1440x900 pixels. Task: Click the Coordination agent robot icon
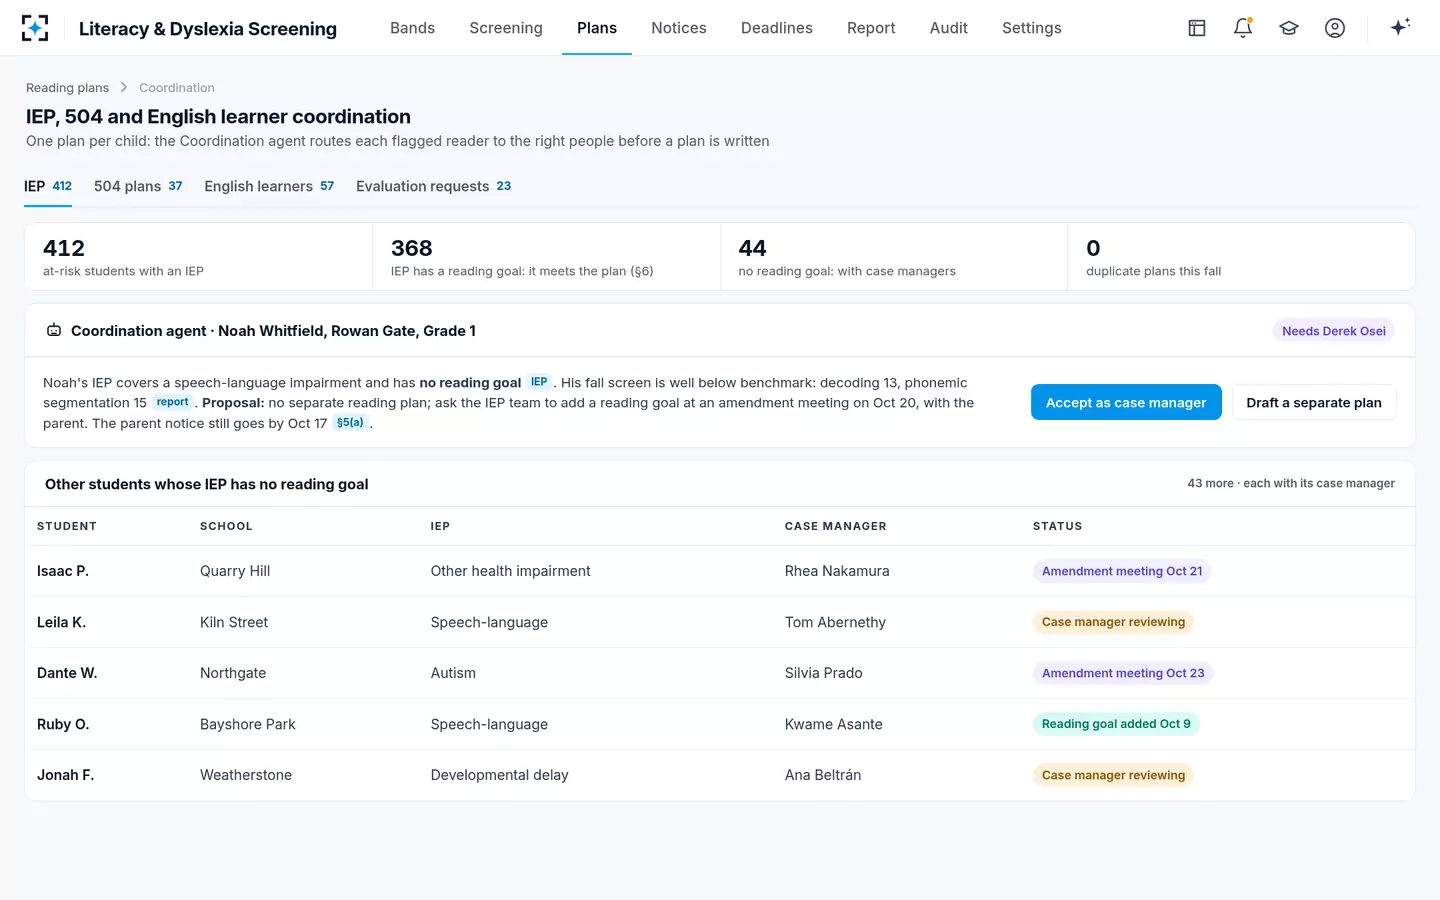pyautogui.click(x=54, y=331)
